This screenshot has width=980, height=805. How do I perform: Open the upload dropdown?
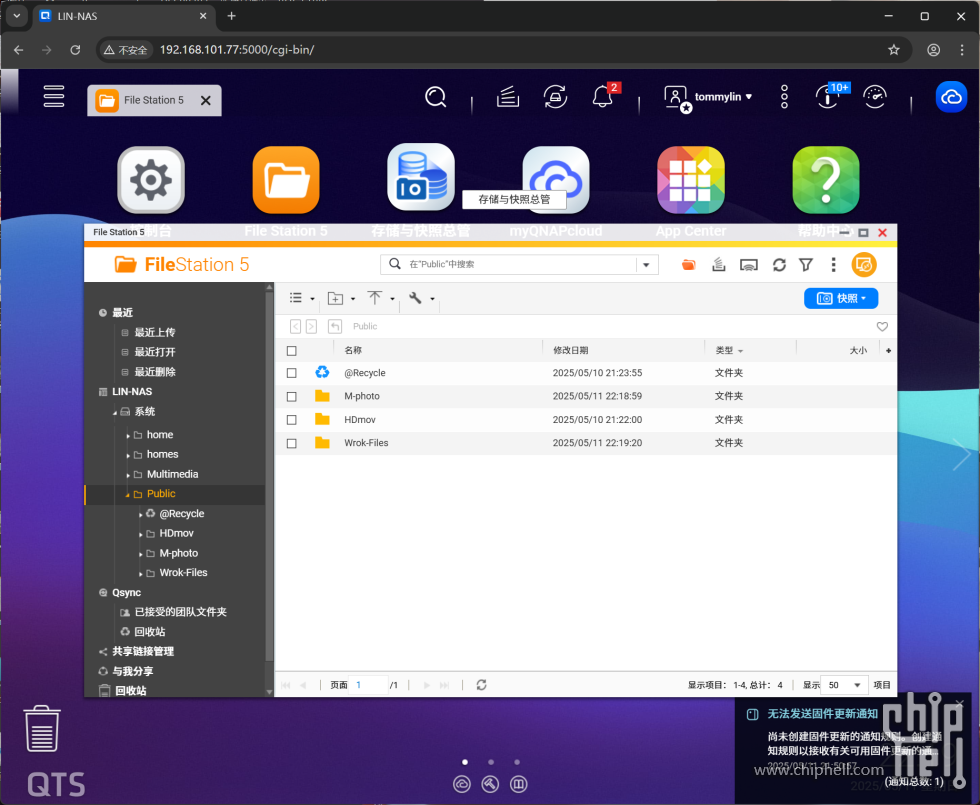point(381,298)
